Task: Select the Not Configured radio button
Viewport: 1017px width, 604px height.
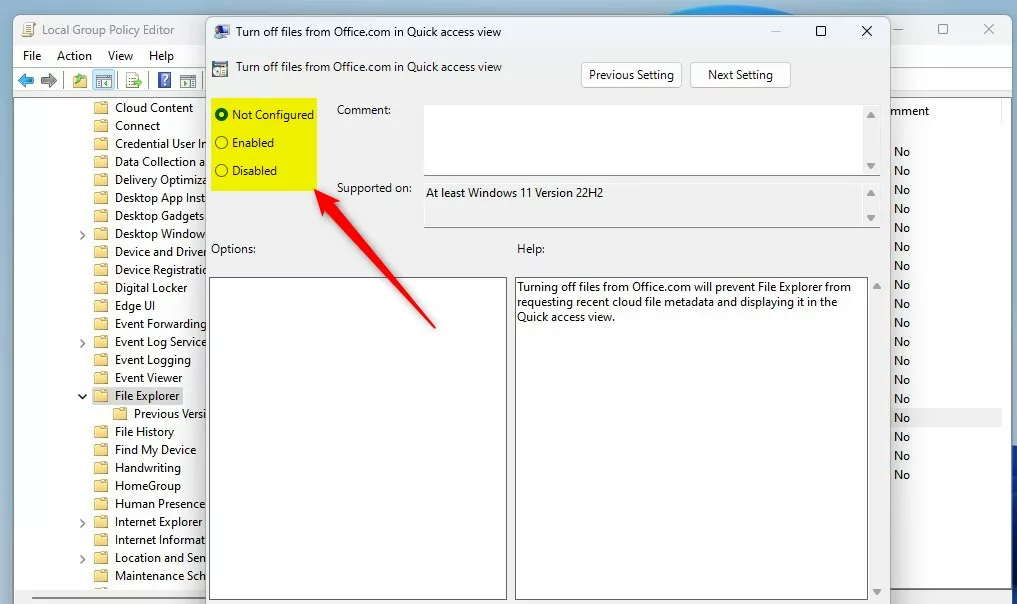Action: coord(221,115)
